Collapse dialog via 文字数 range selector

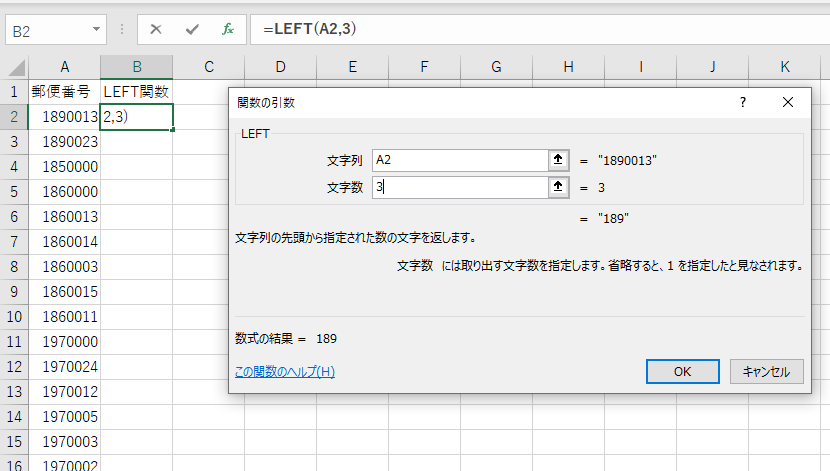[558, 187]
